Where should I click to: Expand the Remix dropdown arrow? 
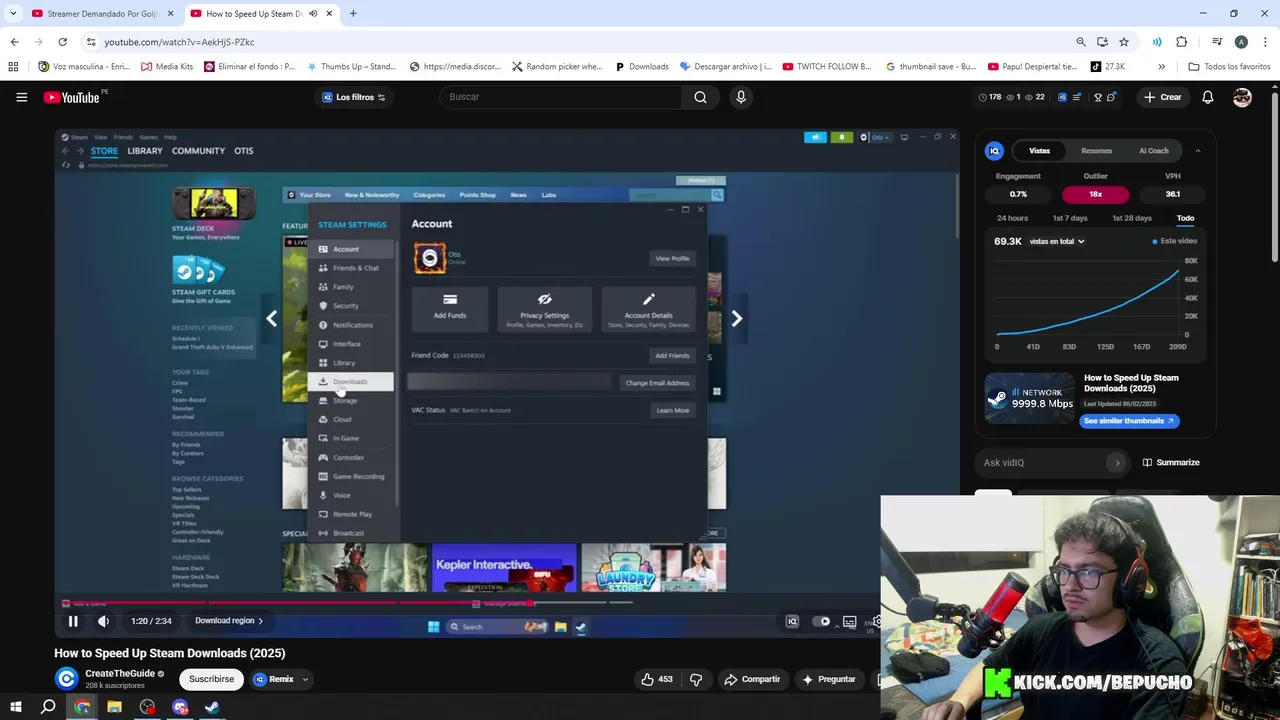tap(305, 679)
